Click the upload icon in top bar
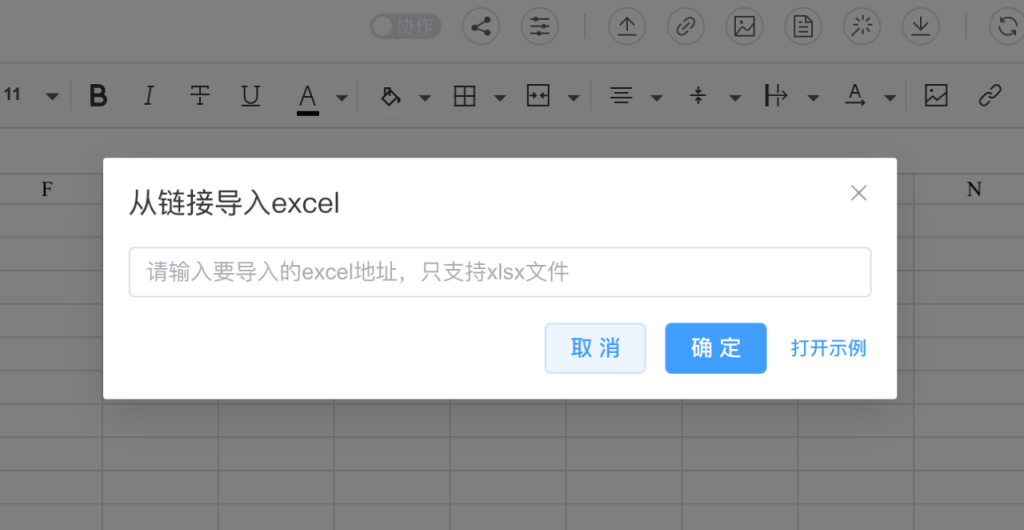This screenshot has width=1024, height=530. [x=627, y=27]
